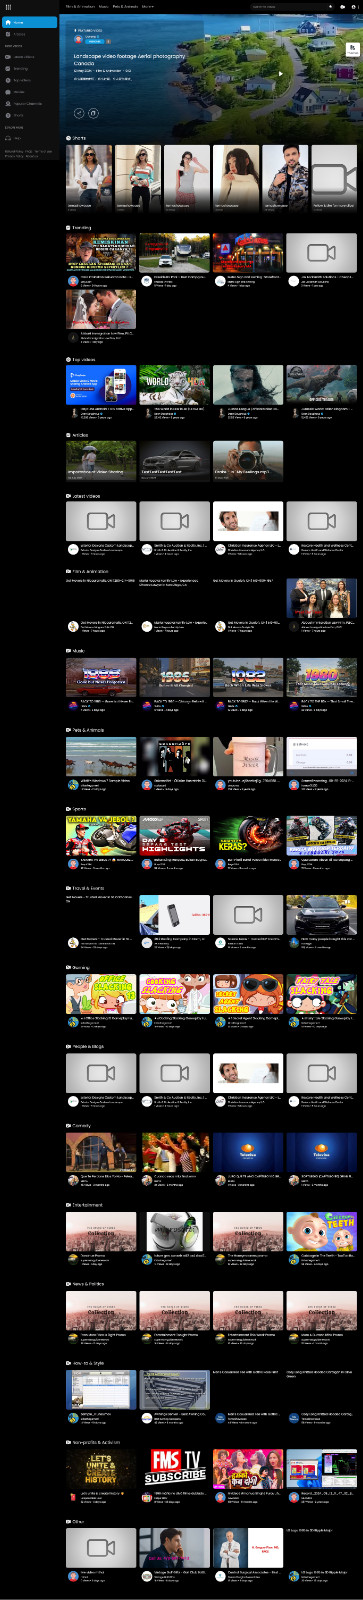Open the Yamaha vs Jebol sports thumbnail

(x=101, y=835)
